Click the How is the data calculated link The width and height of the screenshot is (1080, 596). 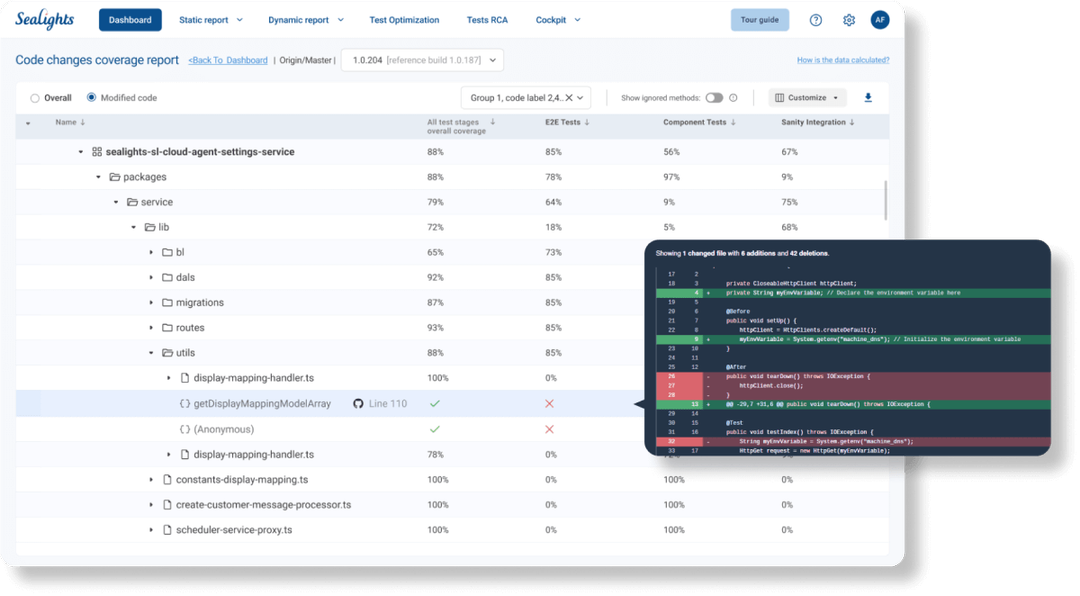coord(845,60)
